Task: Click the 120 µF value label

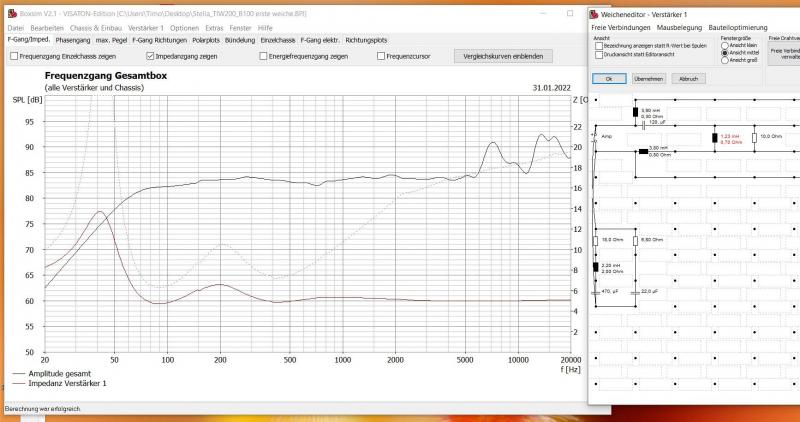Action: (657, 122)
